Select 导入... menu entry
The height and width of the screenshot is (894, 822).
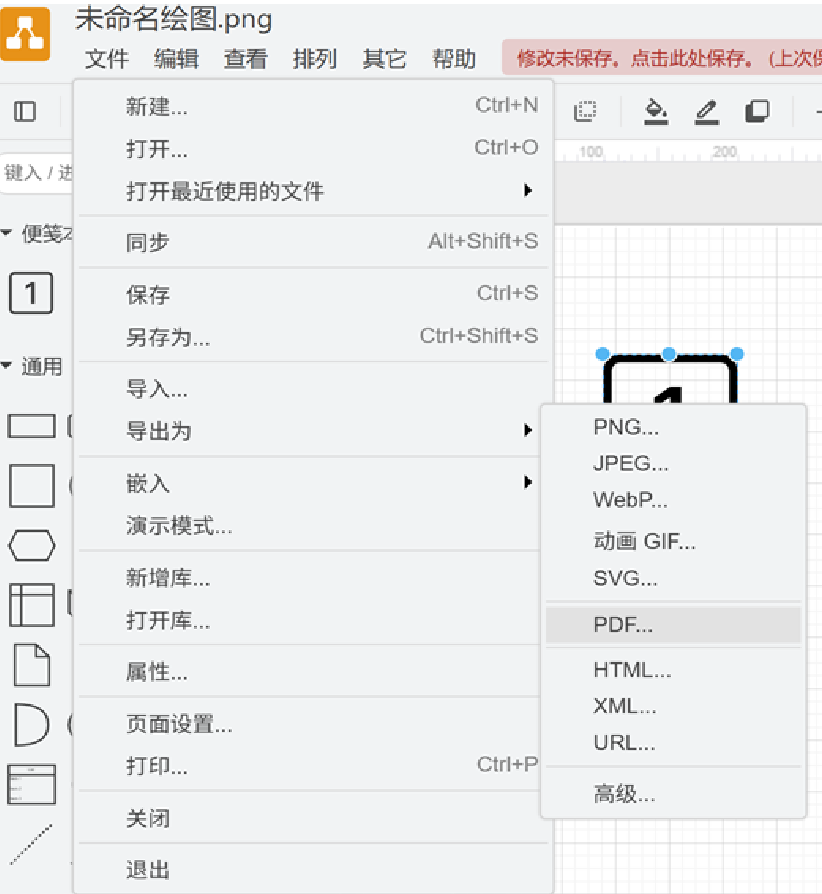tap(313, 389)
